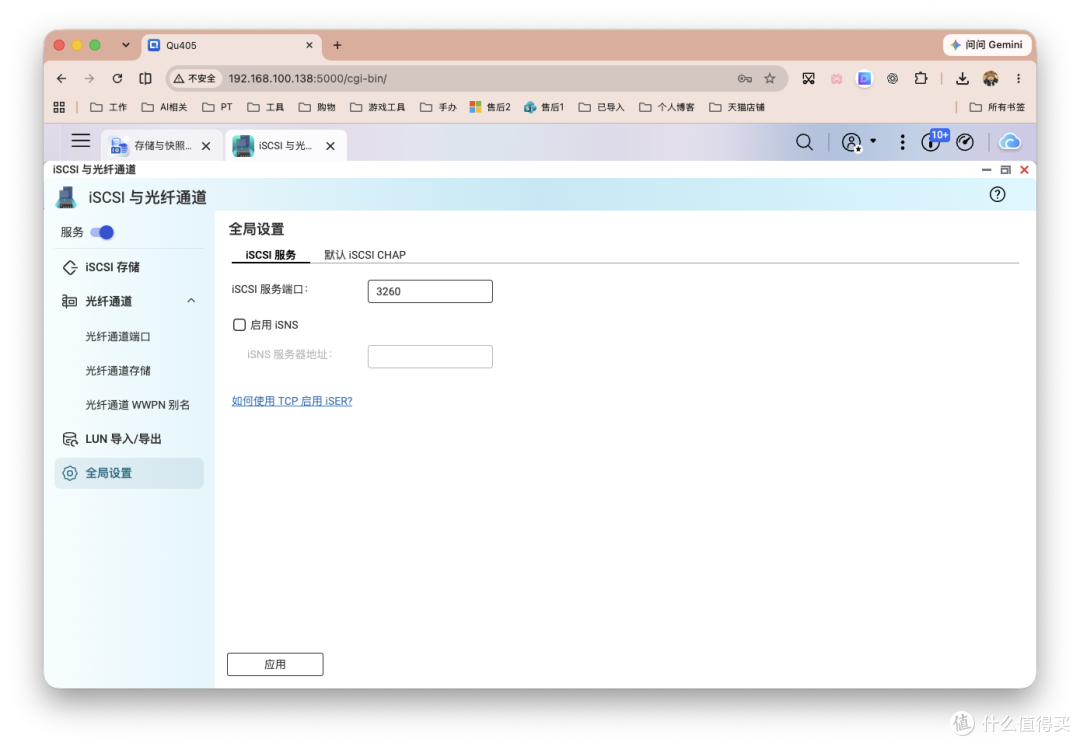This screenshot has width=1080, height=746.
Task: Select 全局设置 in sidebar
Action: pos(129,473)
